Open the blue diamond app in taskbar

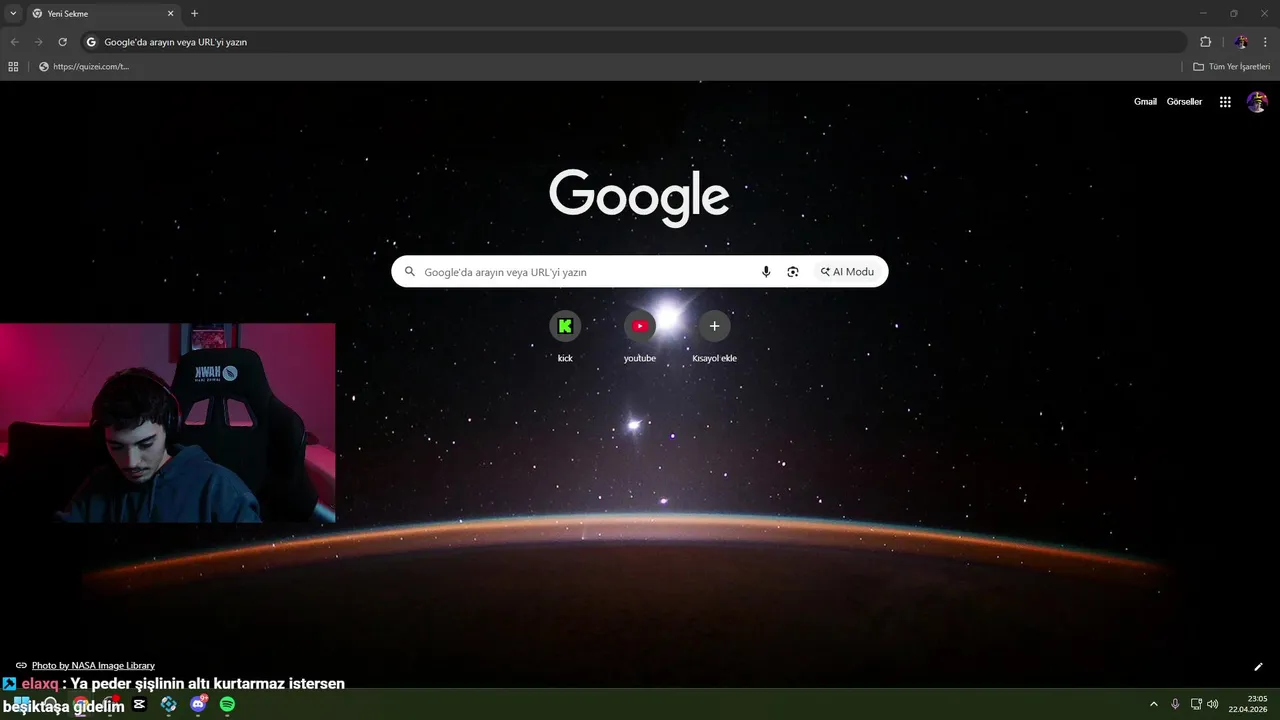(168, 704)
